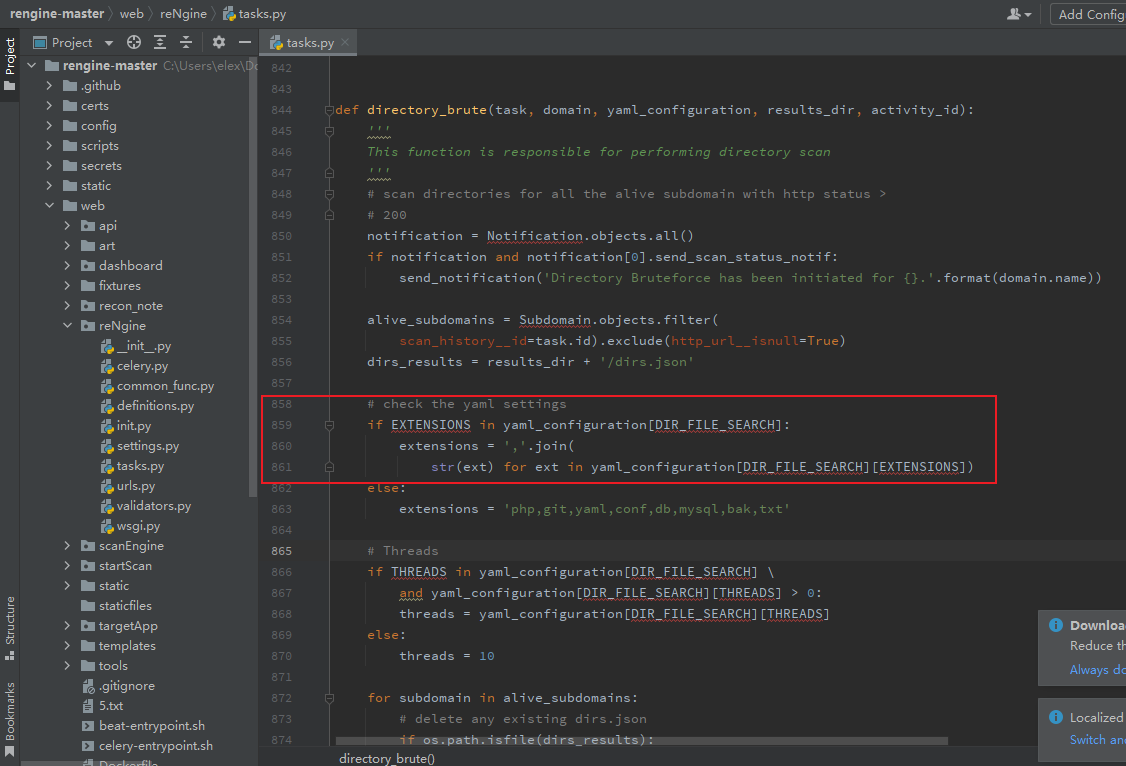Expand the secrets folder
Image resolution: width=1126 pixels, height=766 pixels.
[49, 166]
